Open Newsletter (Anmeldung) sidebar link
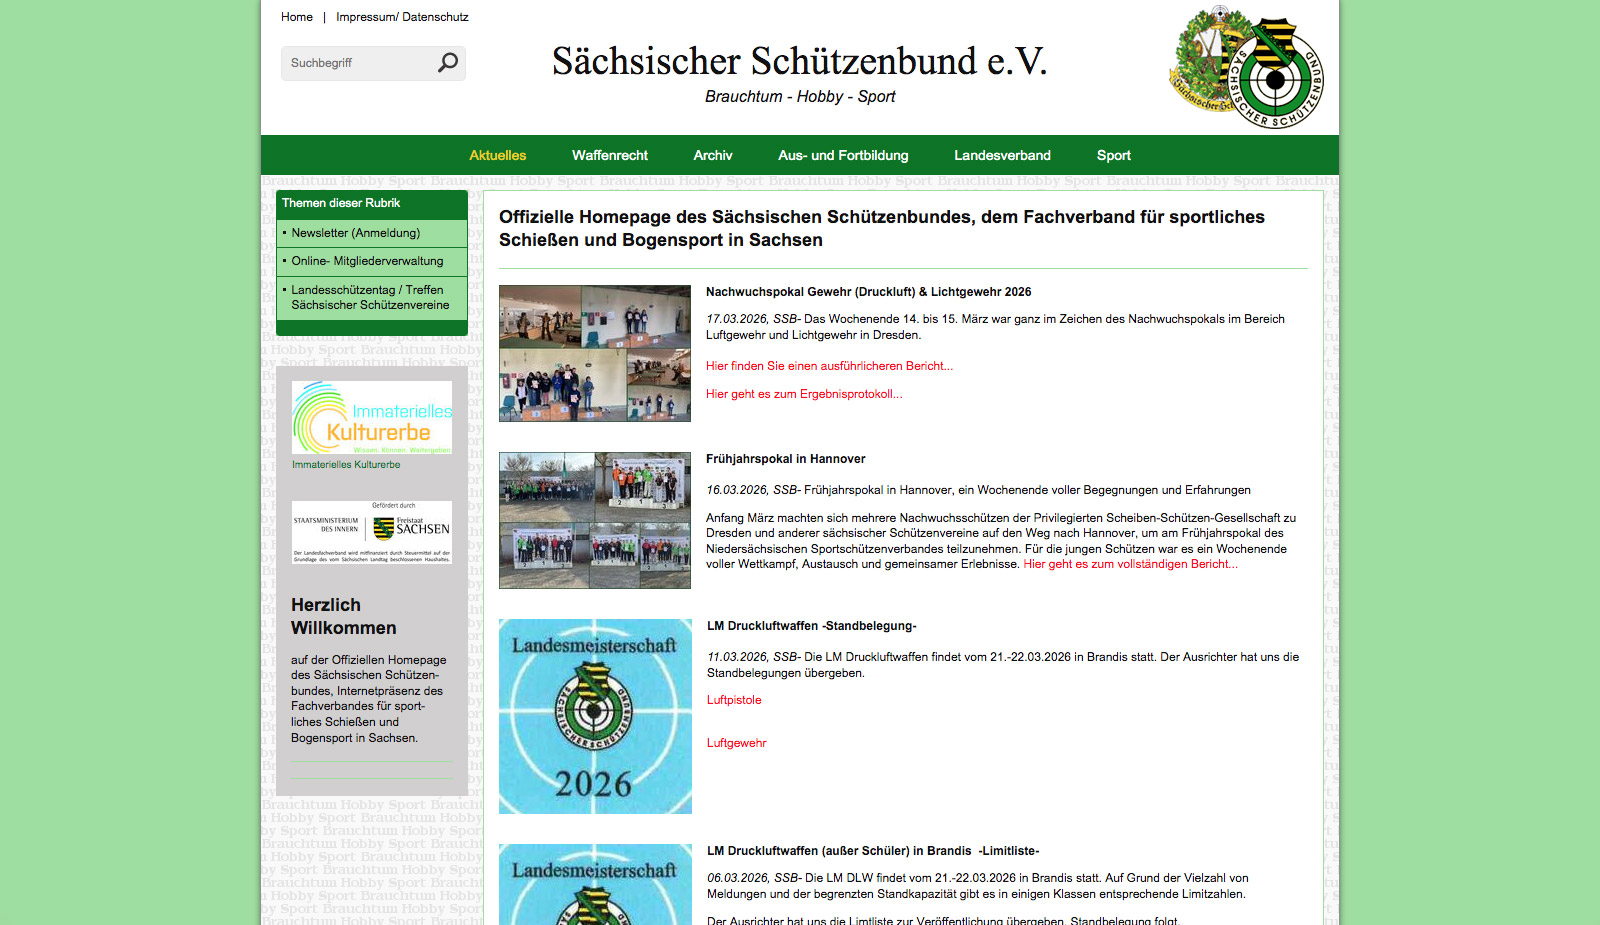 pos(355,233)
